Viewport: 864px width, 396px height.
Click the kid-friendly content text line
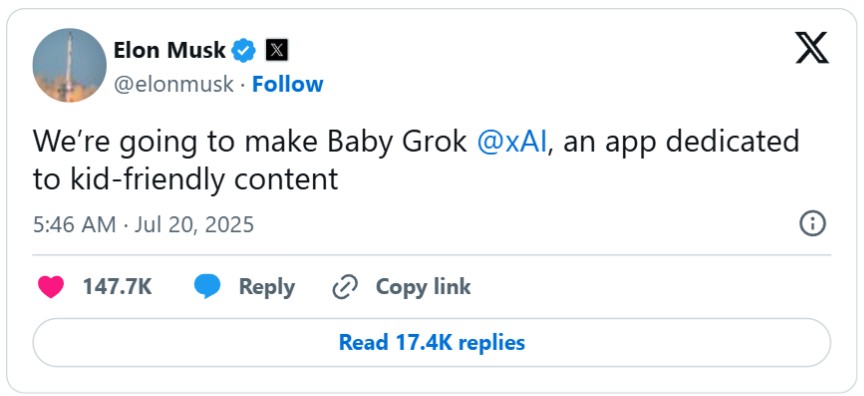pyautogui.click(x=185, y=179)
